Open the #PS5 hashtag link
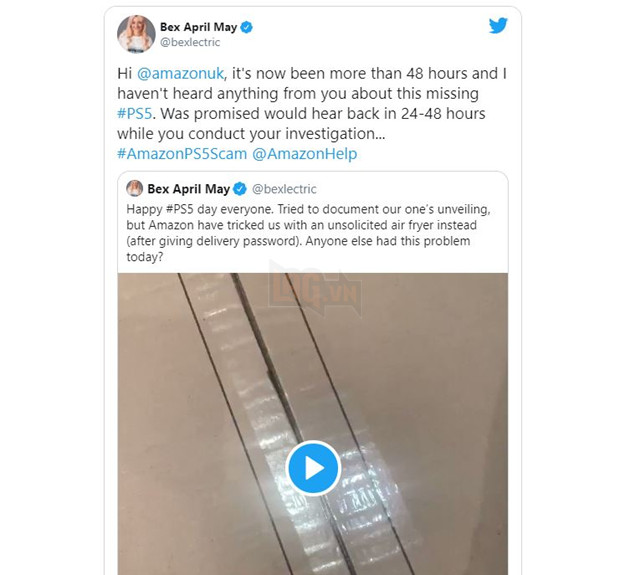 click(x=135, y=114)
